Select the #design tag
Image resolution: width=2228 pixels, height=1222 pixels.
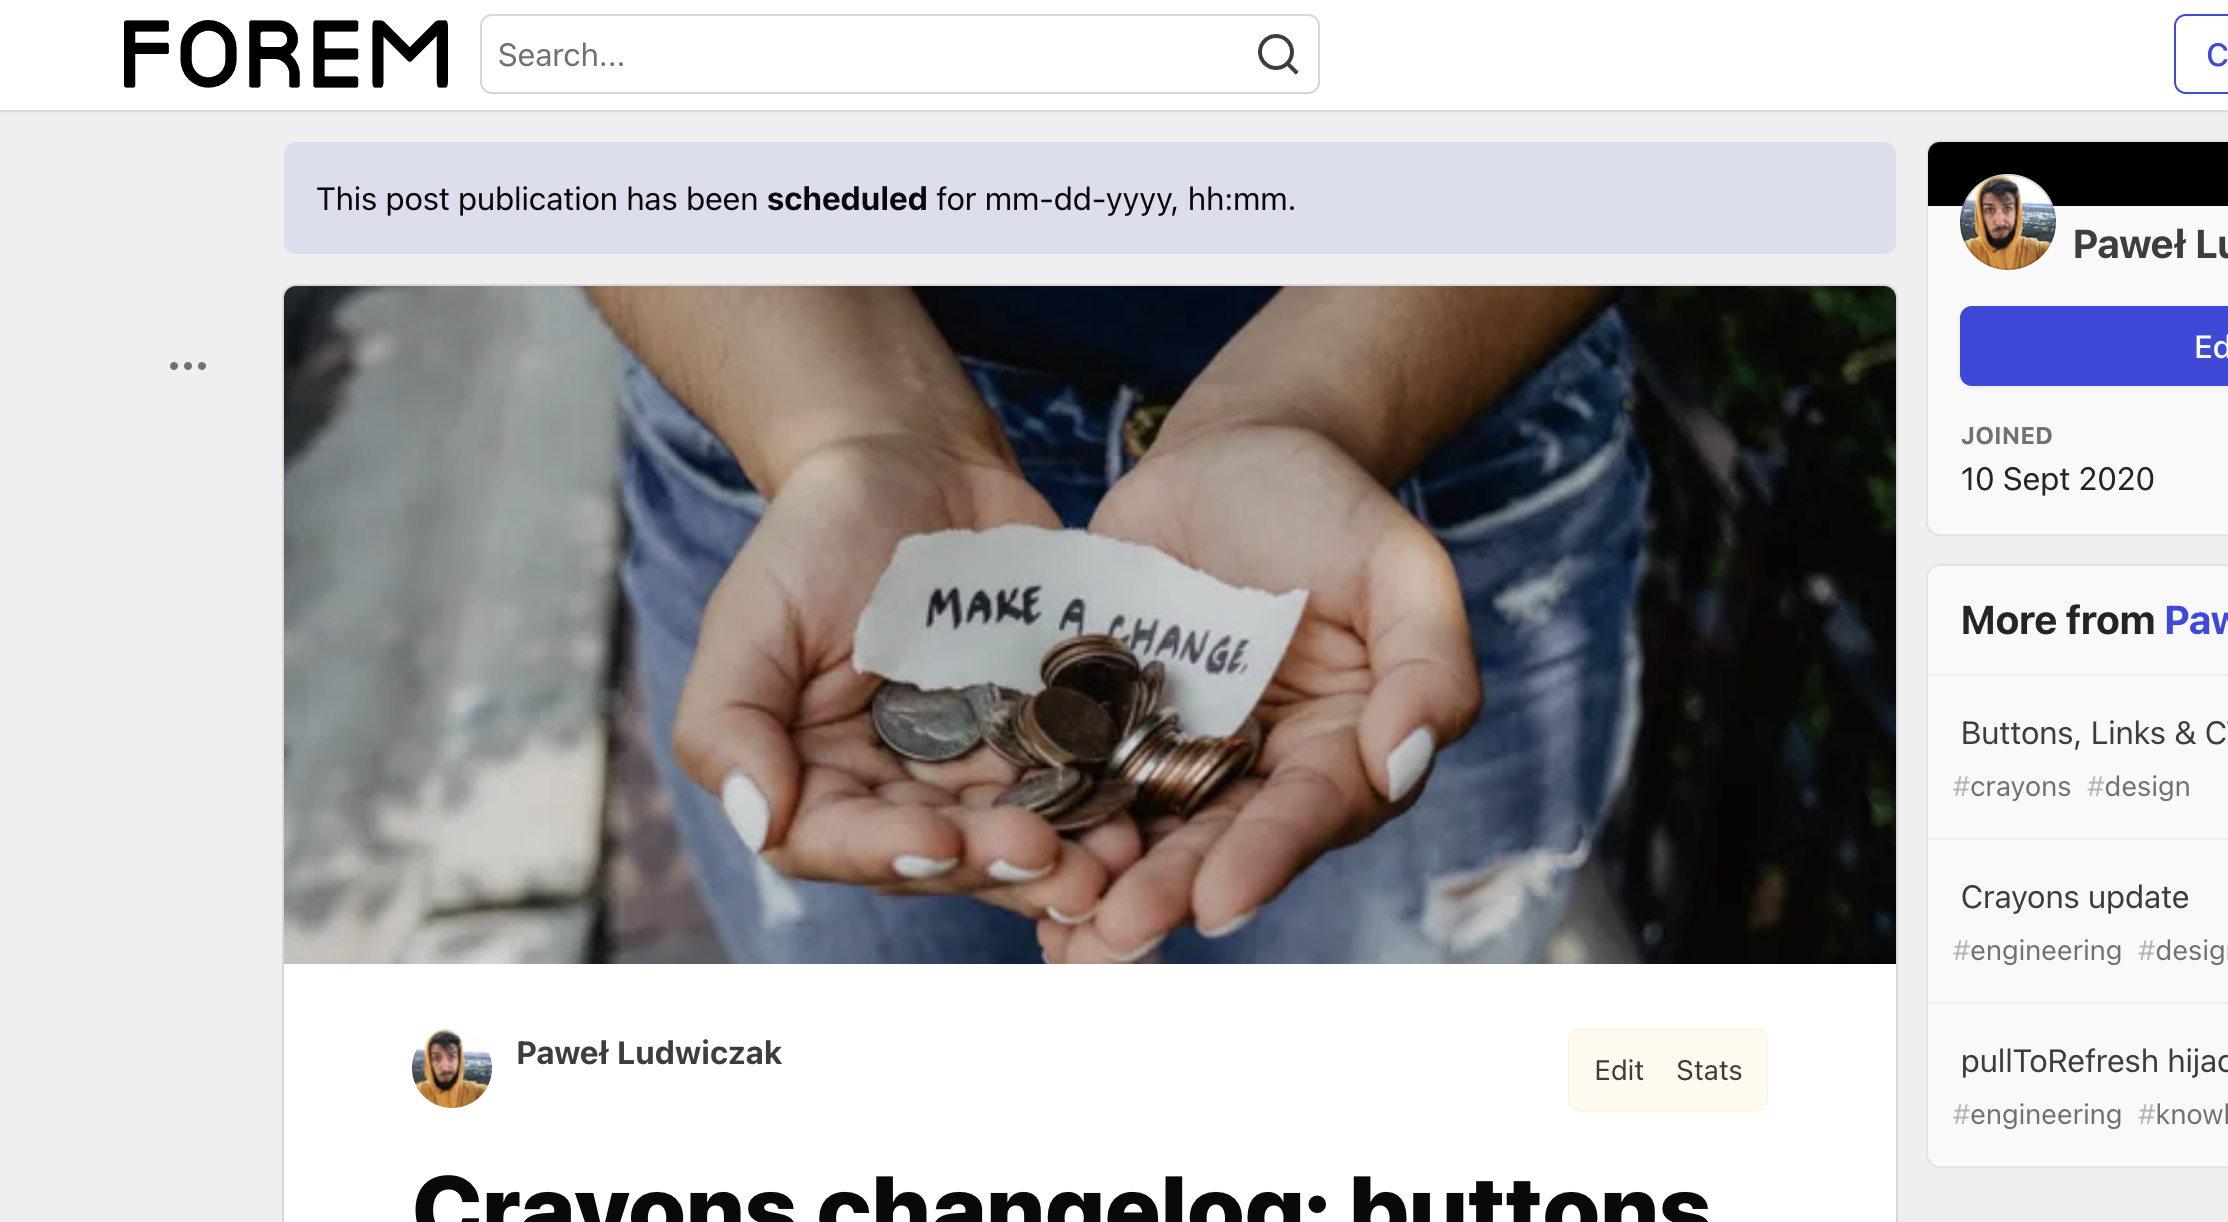point(2138,787)
